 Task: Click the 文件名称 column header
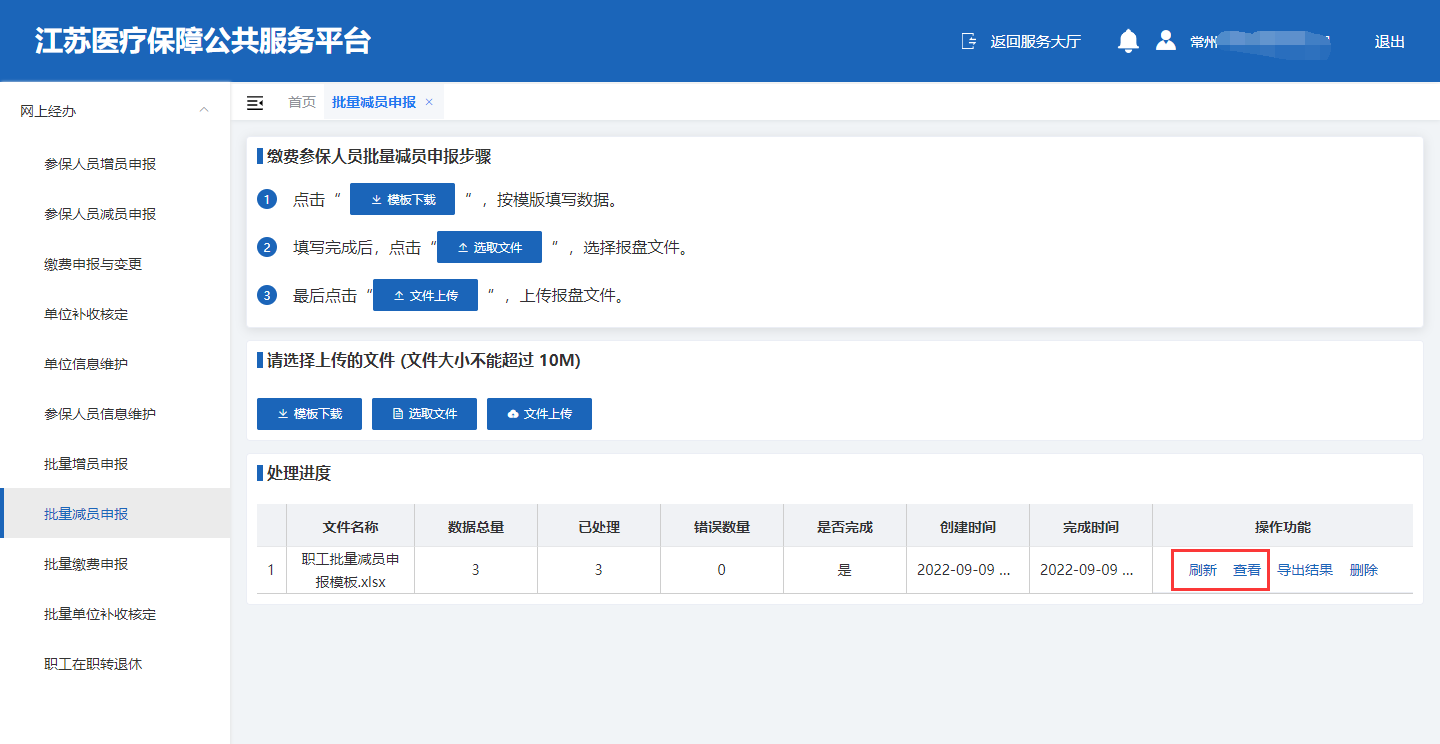click(350, 527)
